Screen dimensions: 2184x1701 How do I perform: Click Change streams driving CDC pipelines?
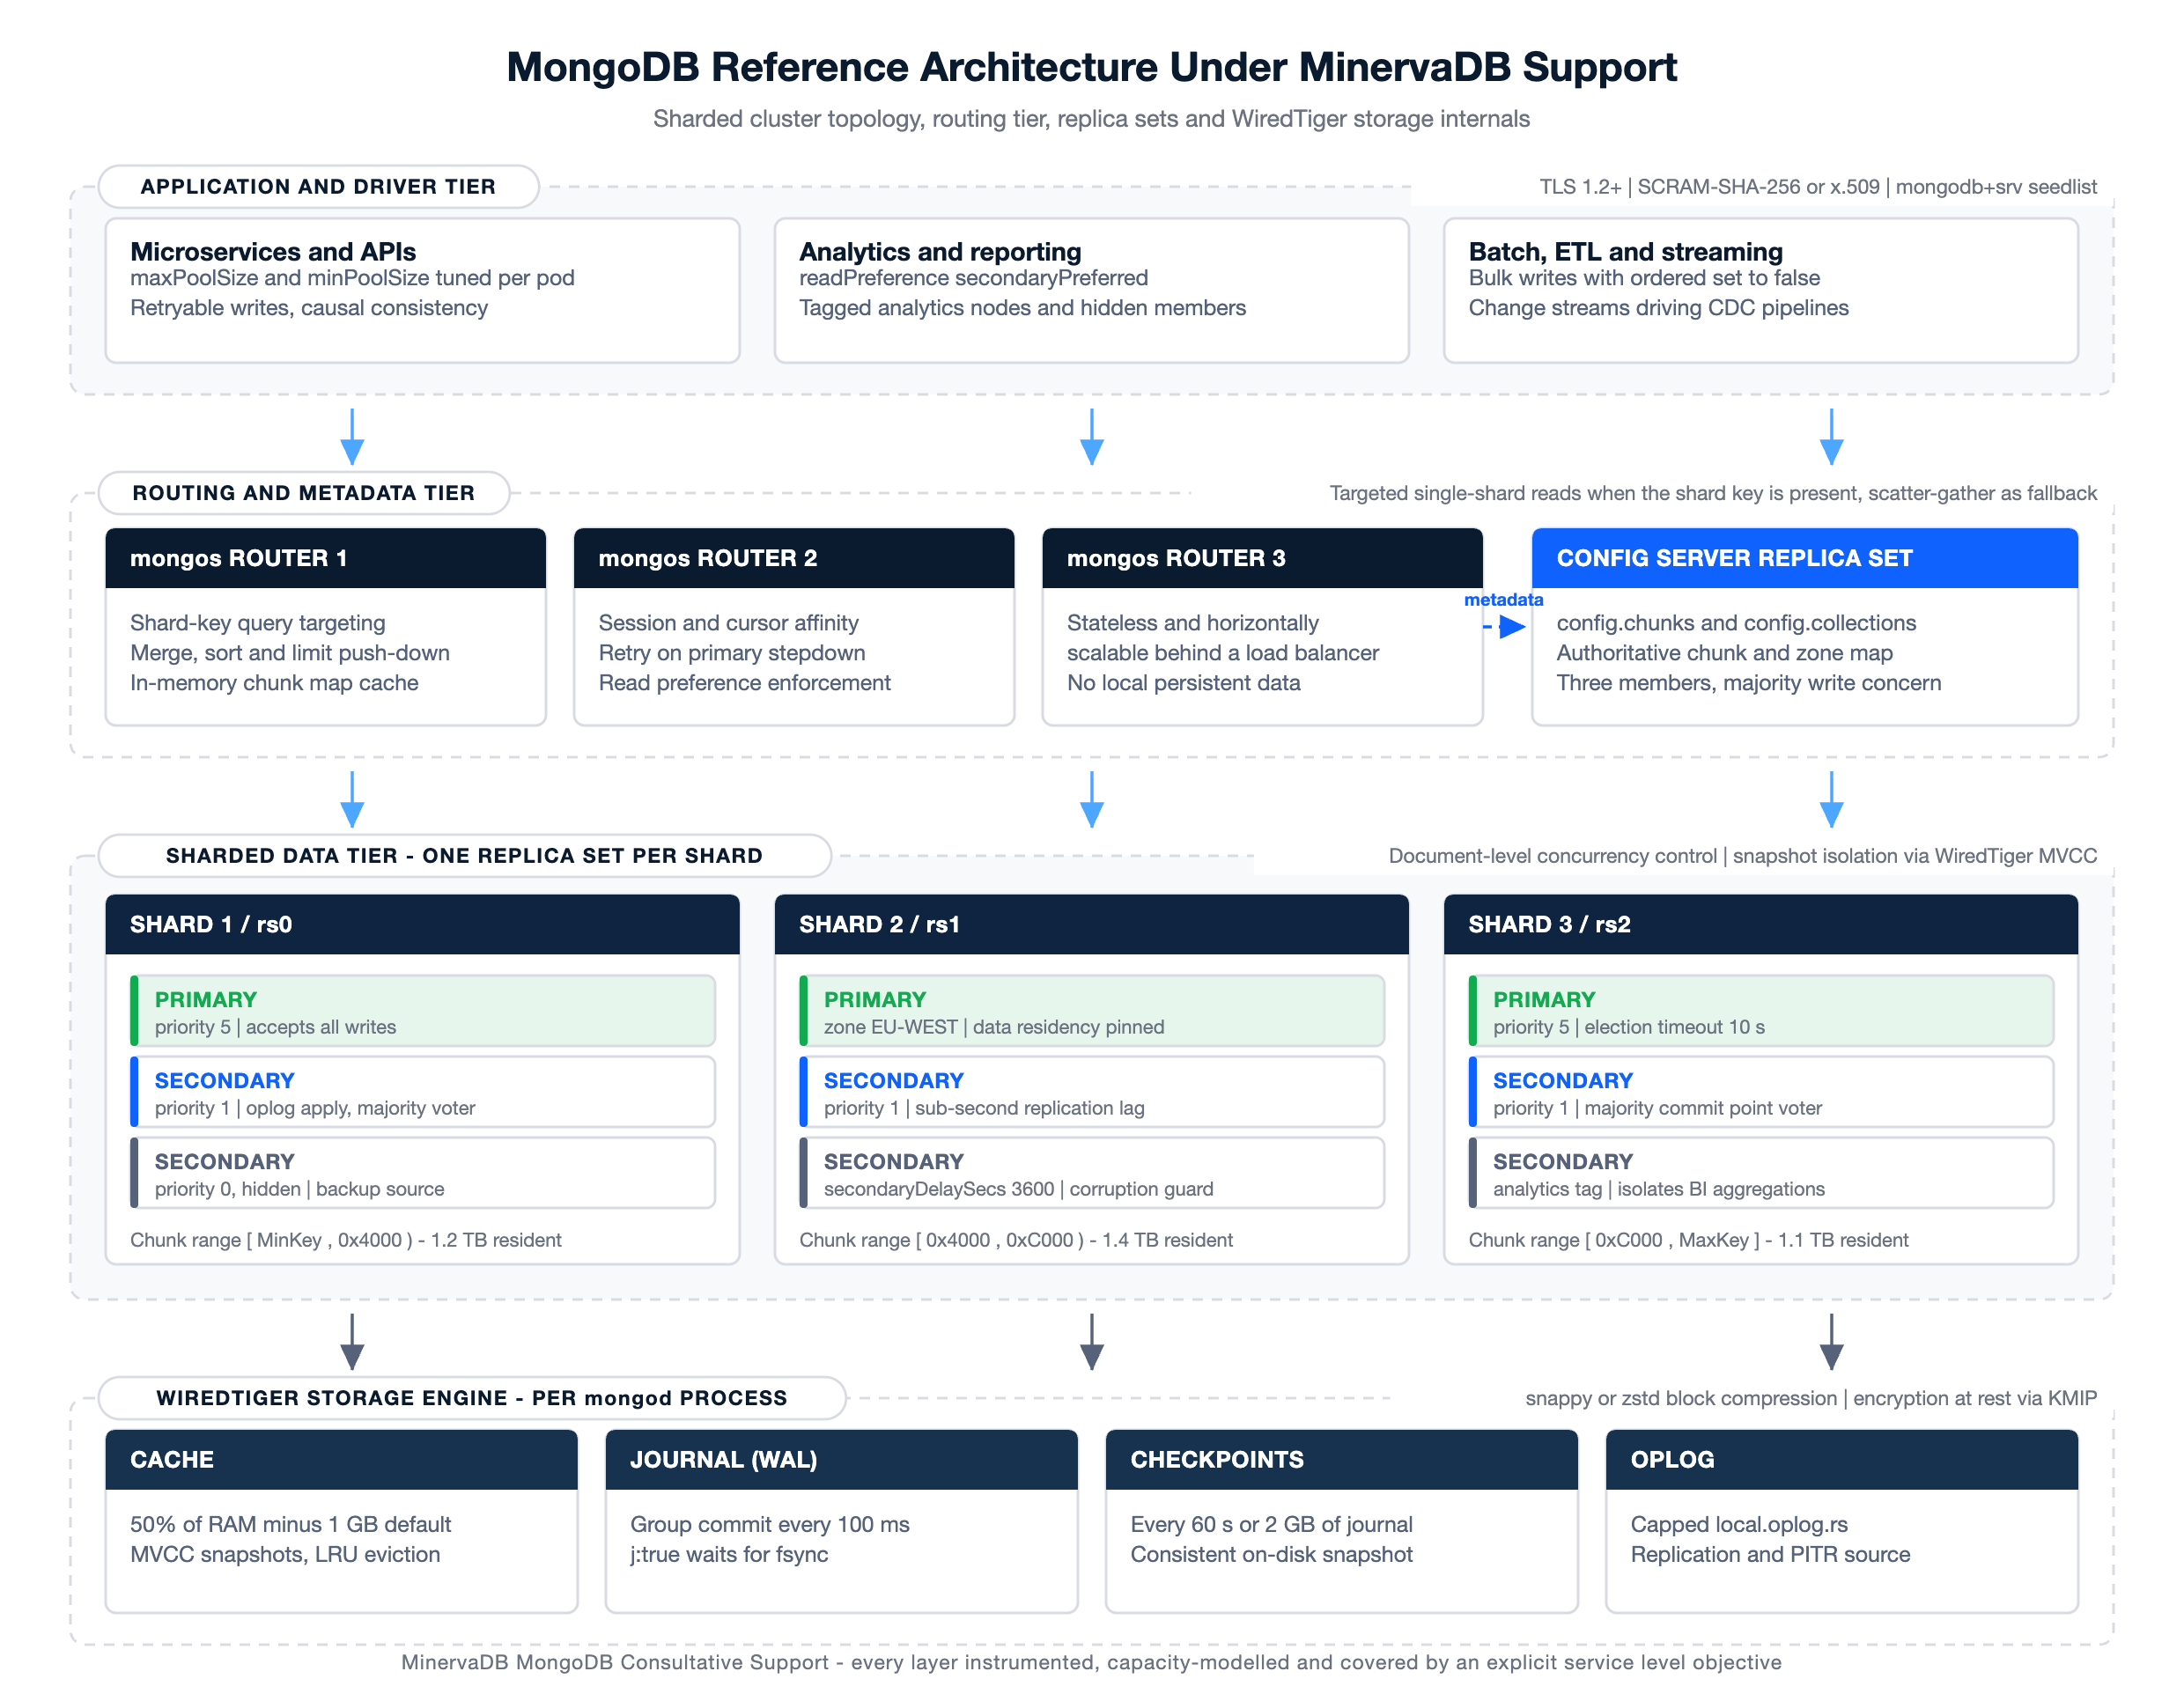(1658, 308)
